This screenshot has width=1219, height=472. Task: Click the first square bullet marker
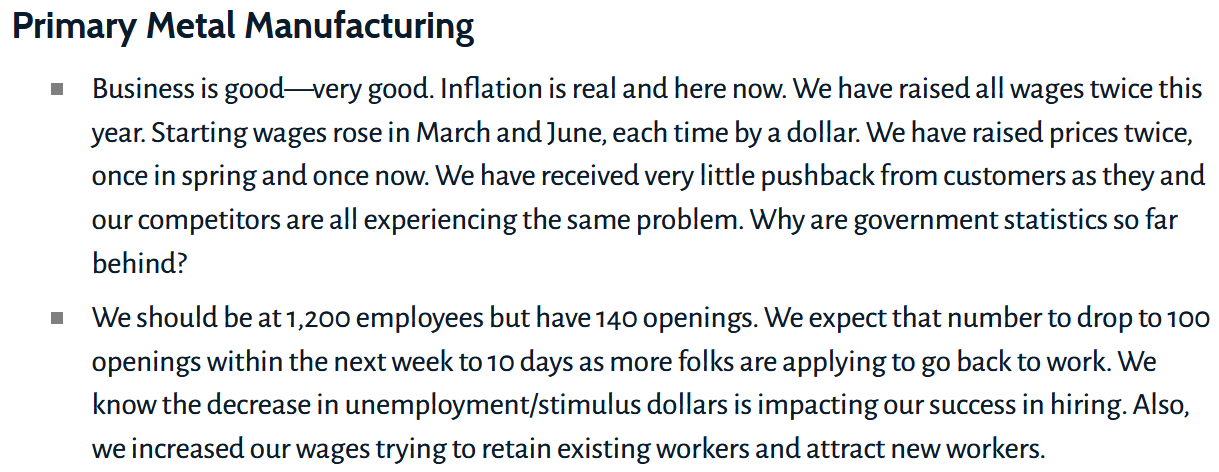tap(57, 89)
